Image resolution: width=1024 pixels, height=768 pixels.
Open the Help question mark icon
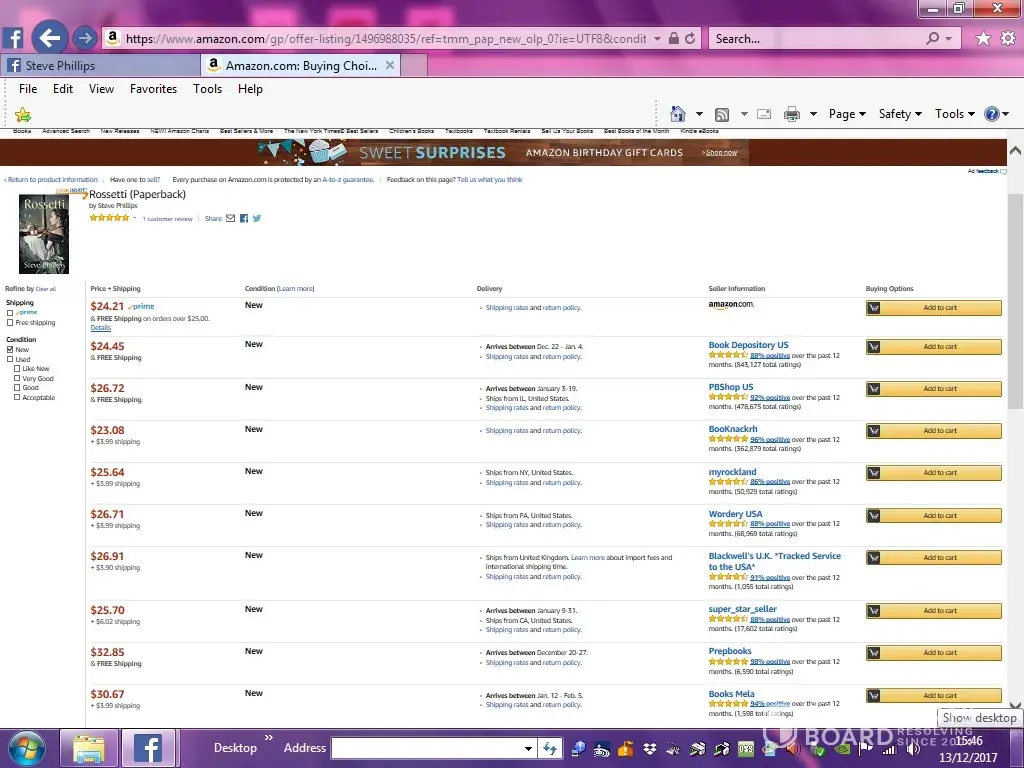(991, 114)
